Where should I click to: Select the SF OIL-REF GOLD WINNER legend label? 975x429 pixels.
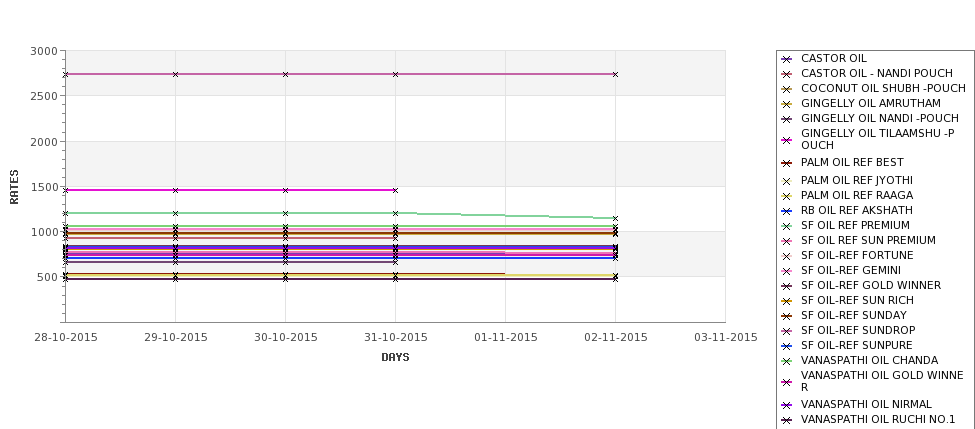click(x=871, y=285)
